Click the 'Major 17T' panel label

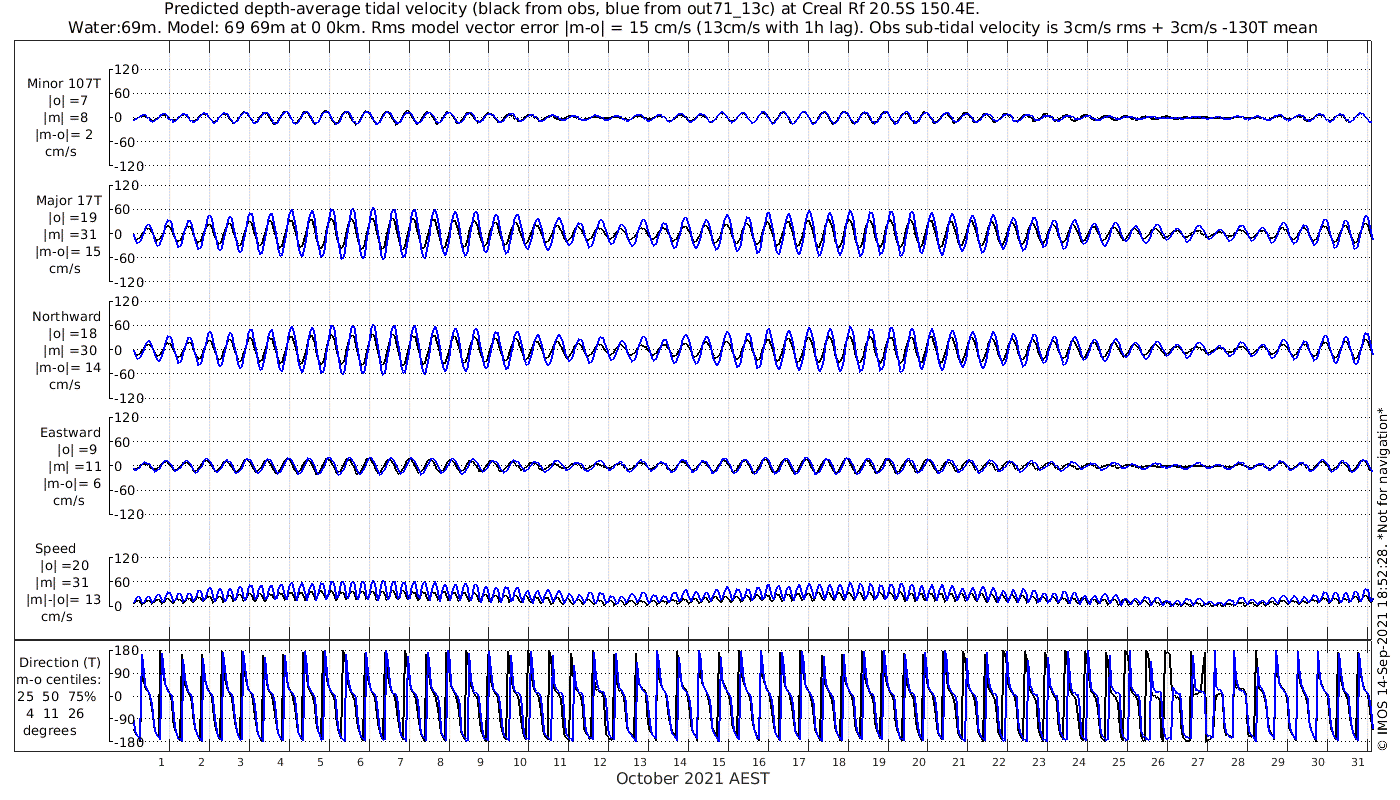tap(68, 200)
